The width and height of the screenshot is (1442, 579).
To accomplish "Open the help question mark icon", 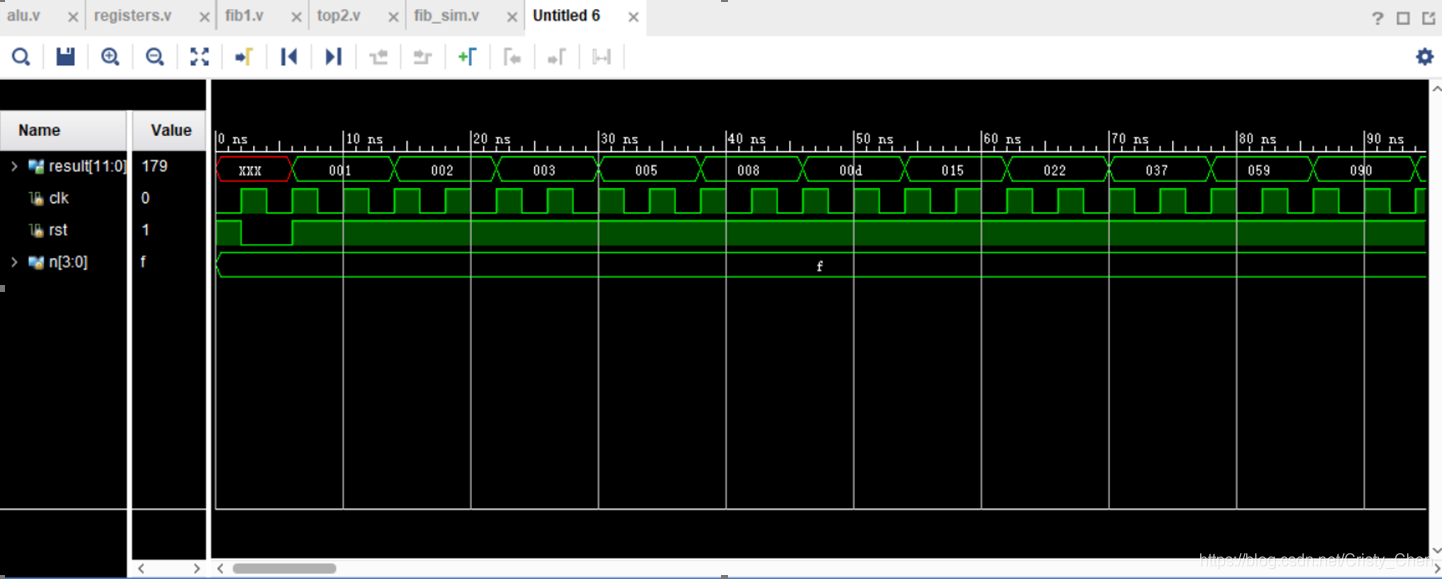I will click(x=1377, y=18).
